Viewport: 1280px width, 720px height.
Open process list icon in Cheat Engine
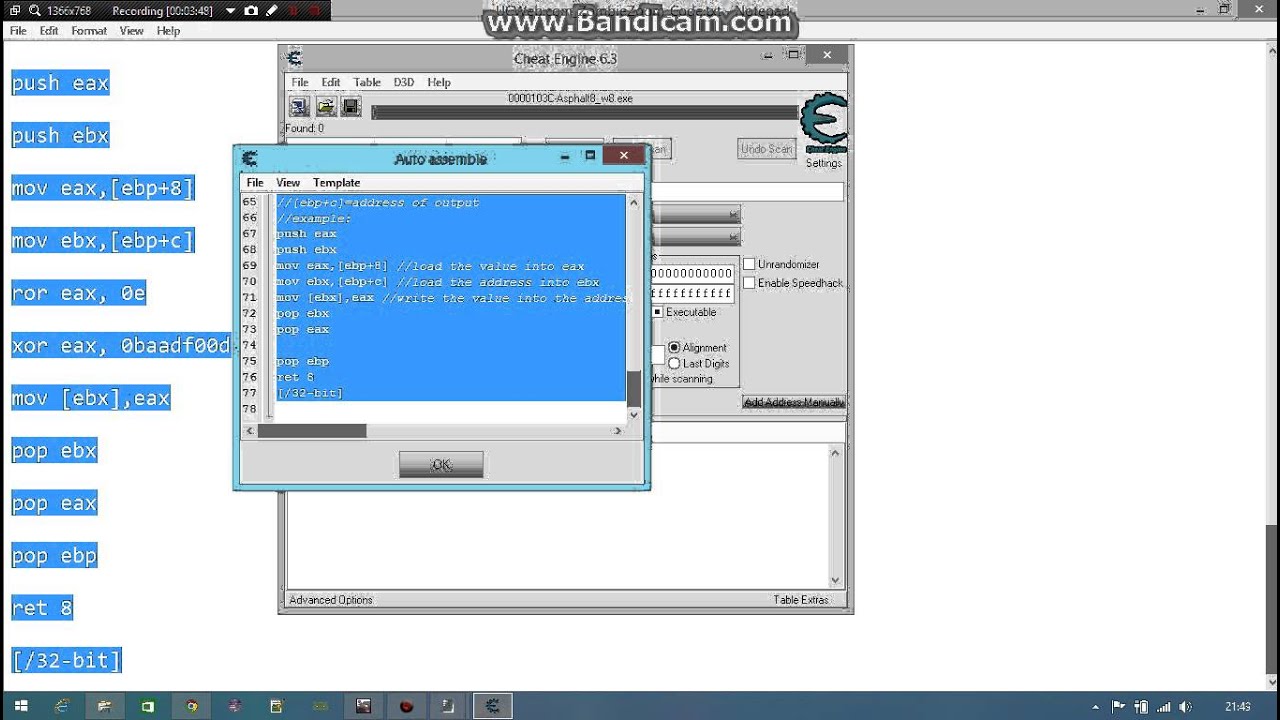coord(299,106)
